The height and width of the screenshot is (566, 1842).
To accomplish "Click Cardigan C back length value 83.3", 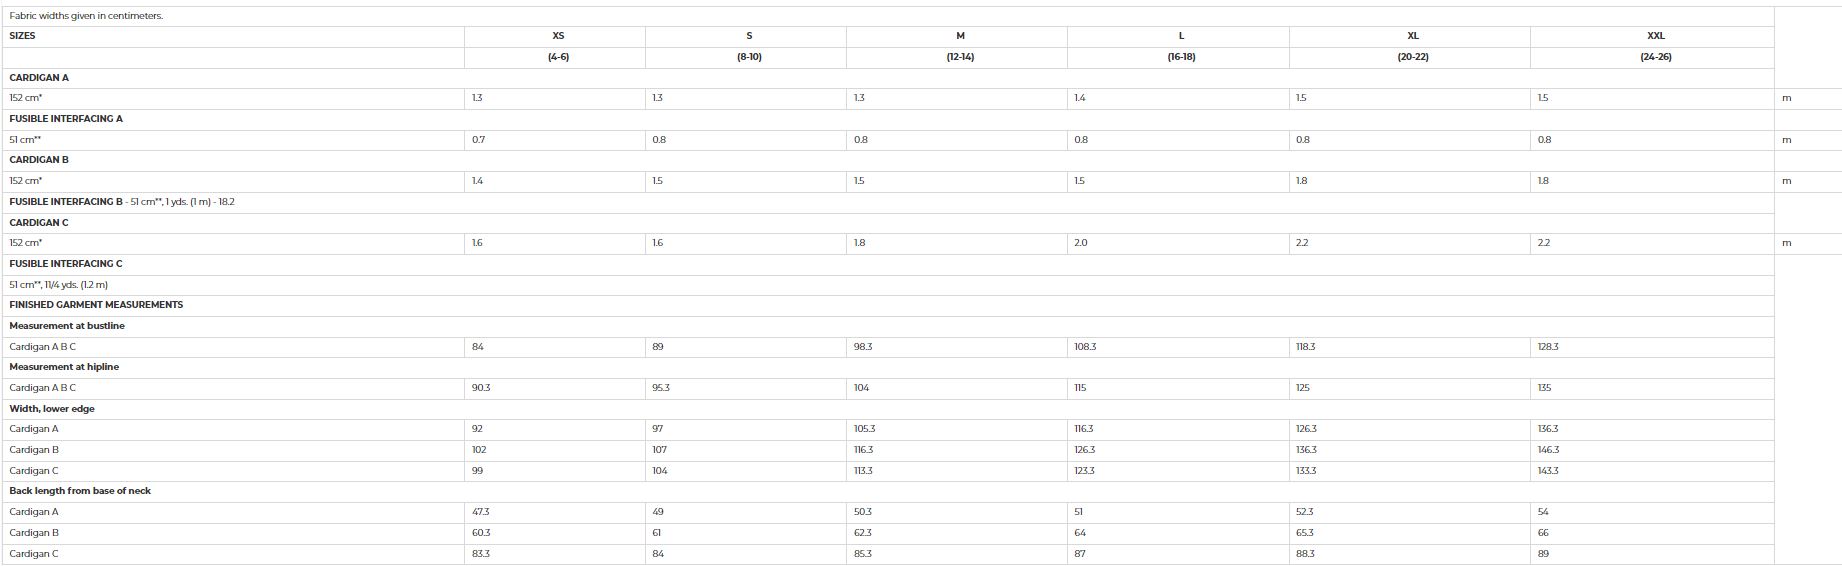I will tap(481, 554).
